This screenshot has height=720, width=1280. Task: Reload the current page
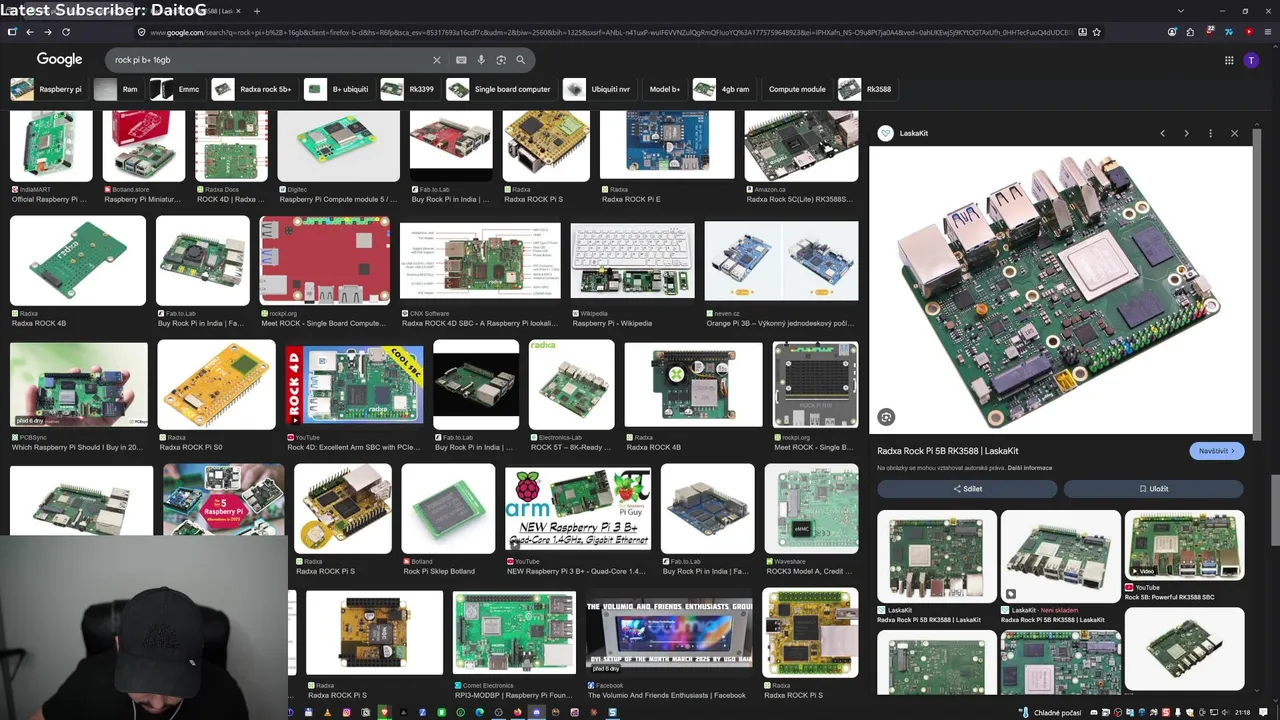[x=66, y=32]
